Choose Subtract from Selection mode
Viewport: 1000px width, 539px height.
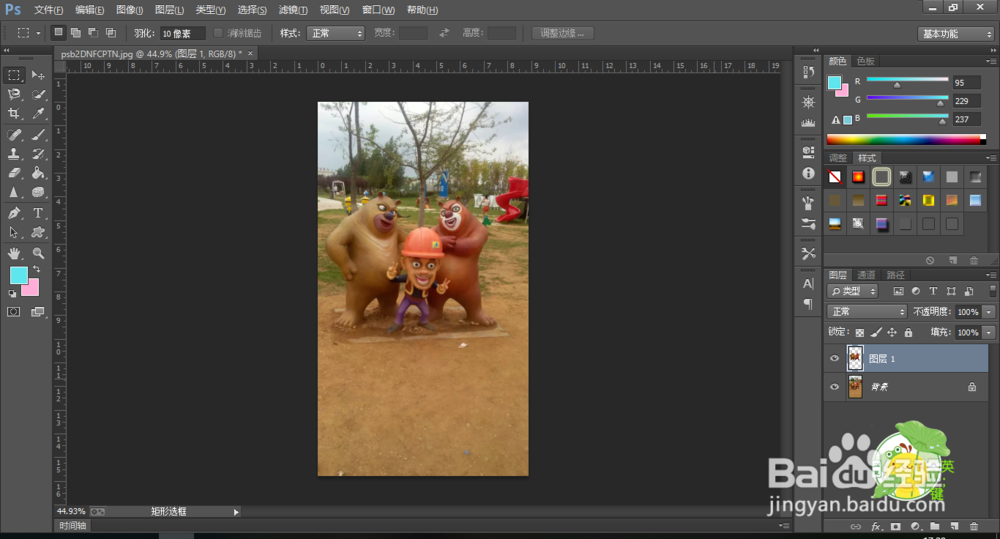tap(93, 33)
